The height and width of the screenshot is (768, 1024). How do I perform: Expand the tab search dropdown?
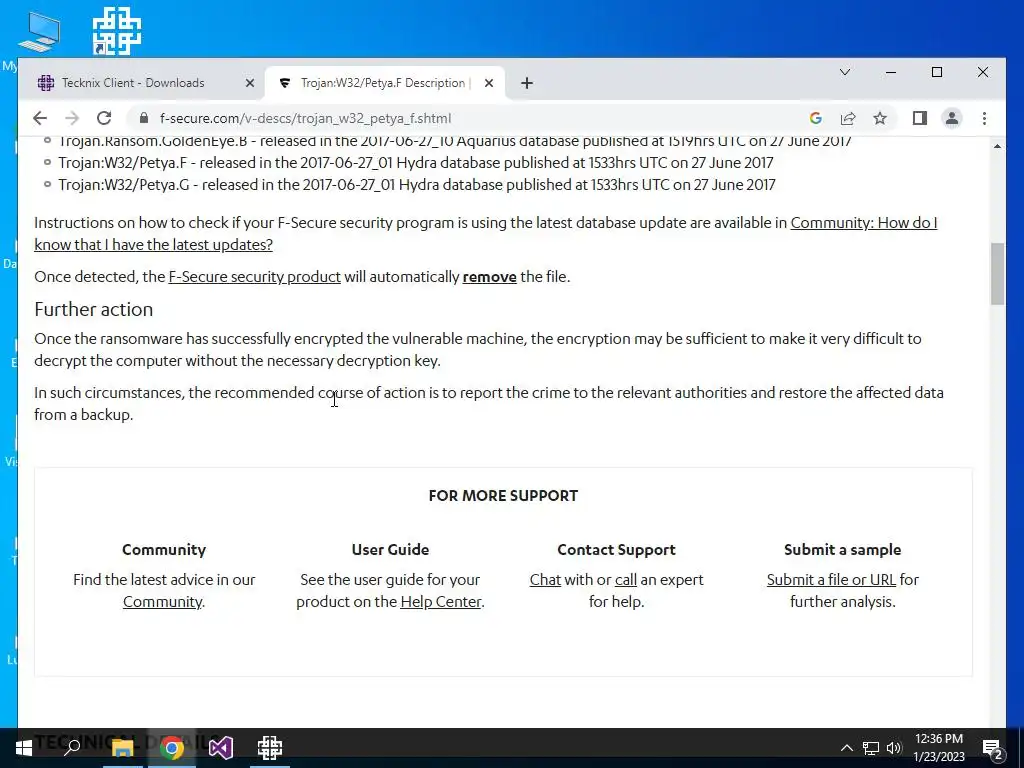click(844, 72)
